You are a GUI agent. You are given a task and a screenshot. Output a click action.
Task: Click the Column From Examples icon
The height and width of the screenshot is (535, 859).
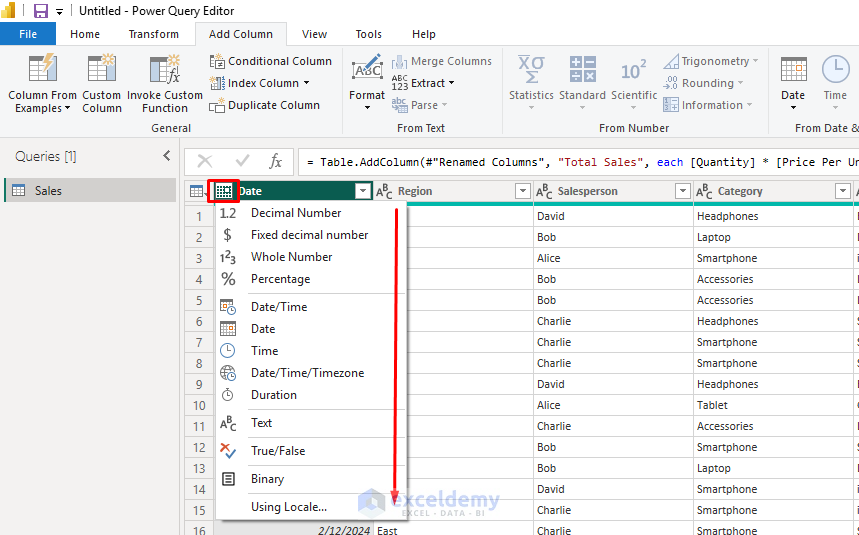(x=42, y=70)
